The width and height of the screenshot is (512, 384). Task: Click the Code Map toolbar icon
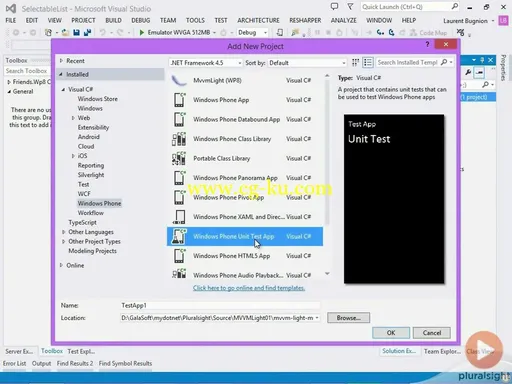pyautogui.click(x=414, y=32)
